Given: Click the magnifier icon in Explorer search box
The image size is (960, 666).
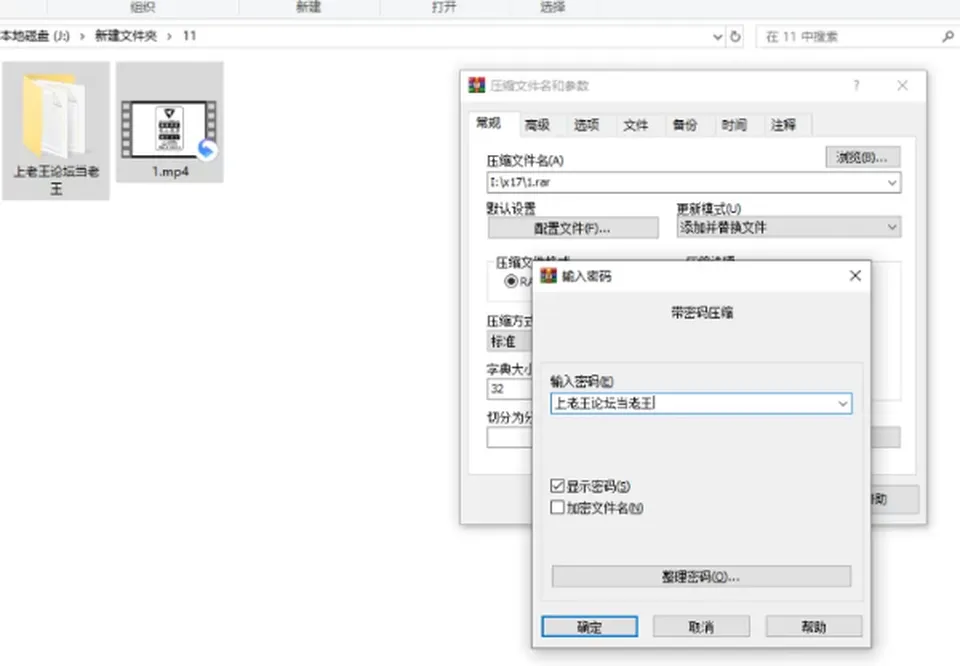Looking at the screenshot, I should [x=948, y=37].
